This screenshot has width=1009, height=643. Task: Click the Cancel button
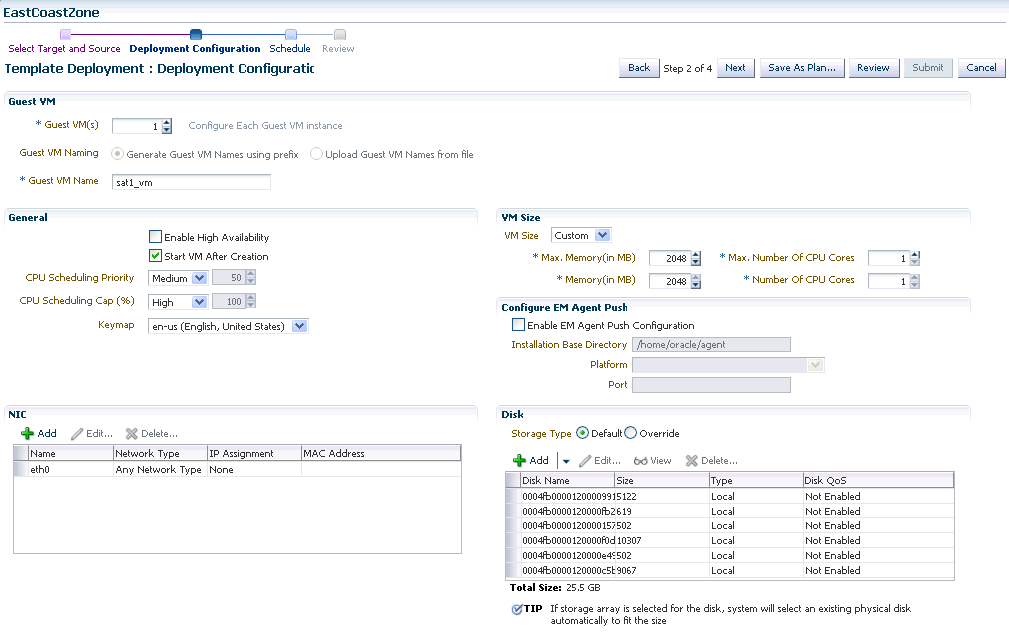[x=981, y=68]
